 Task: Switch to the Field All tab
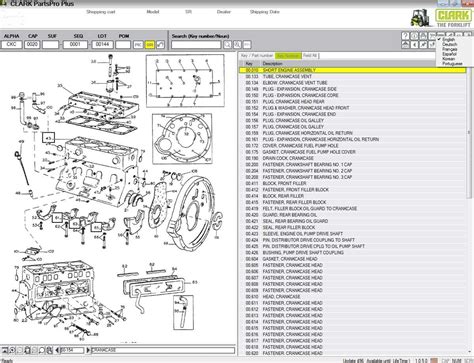[310, 56]
